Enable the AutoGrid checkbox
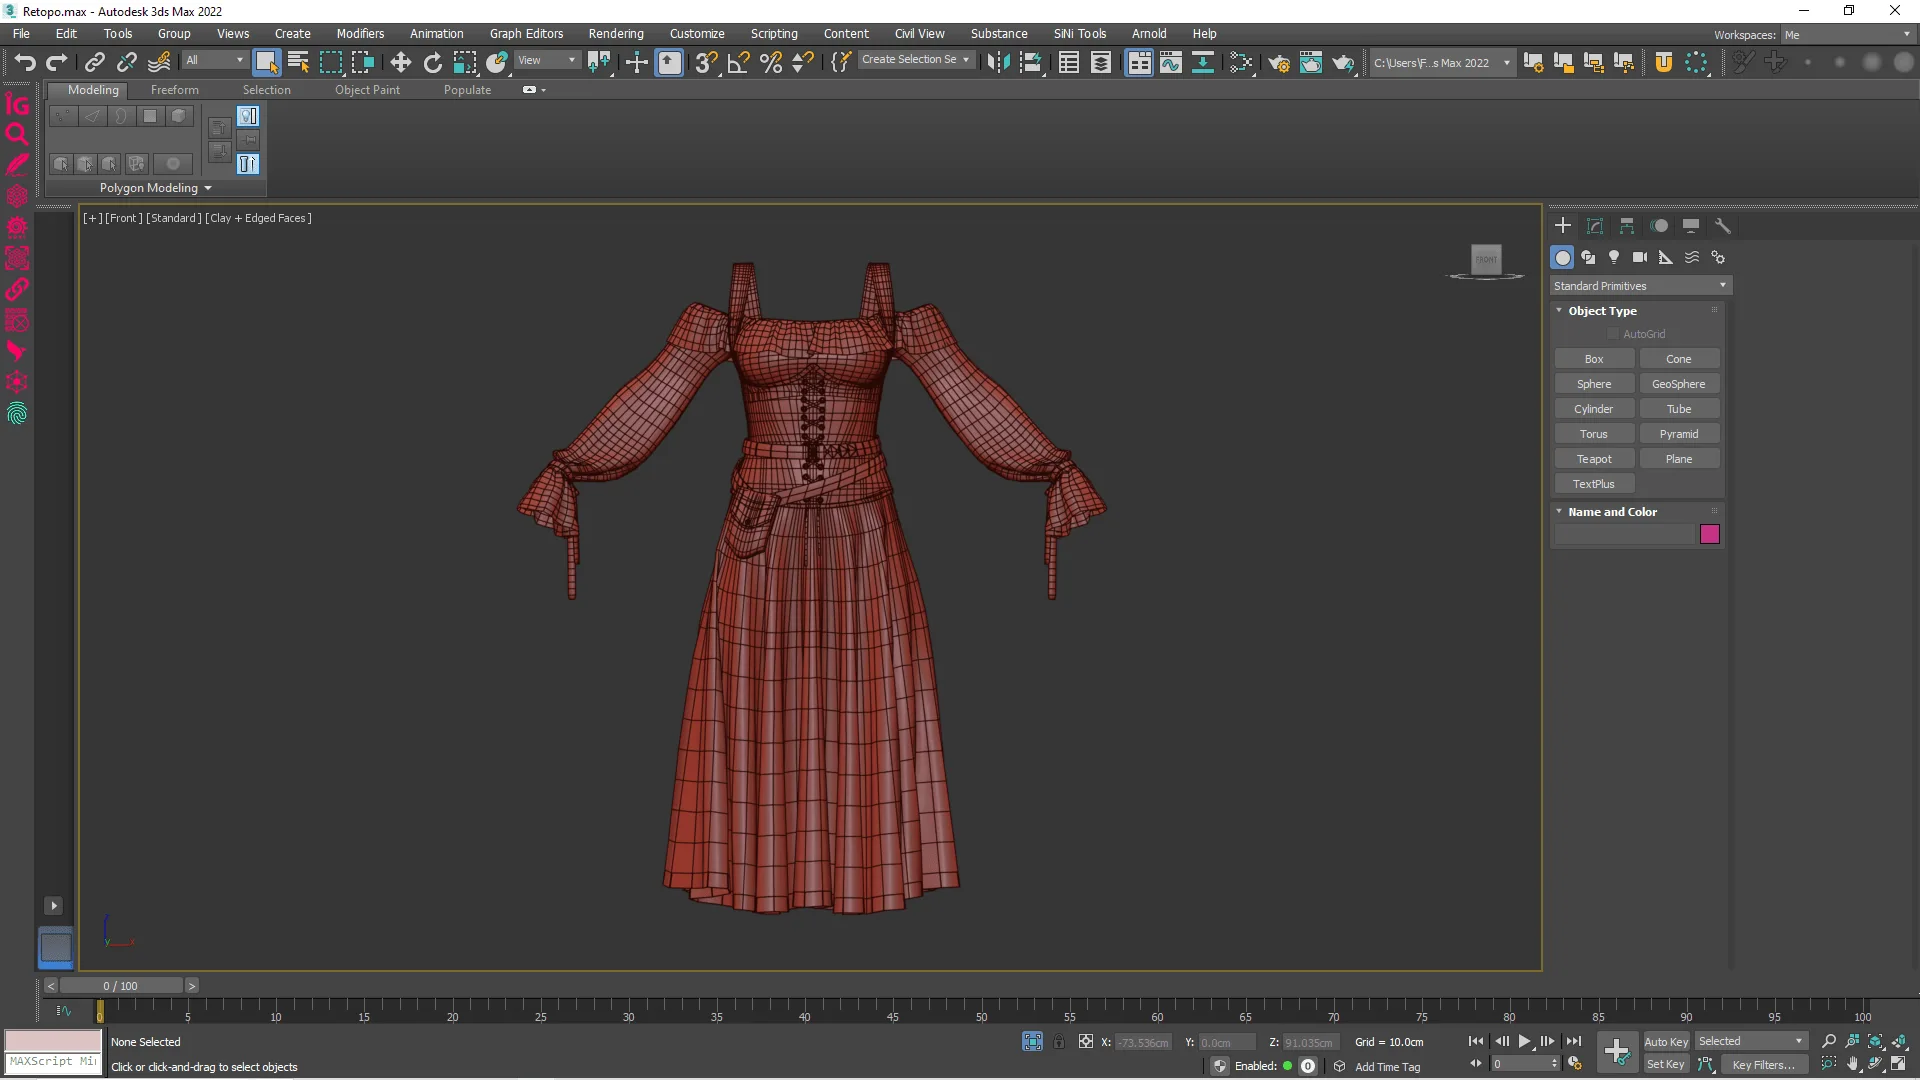The image size is (1920, 1080). 1613,334
